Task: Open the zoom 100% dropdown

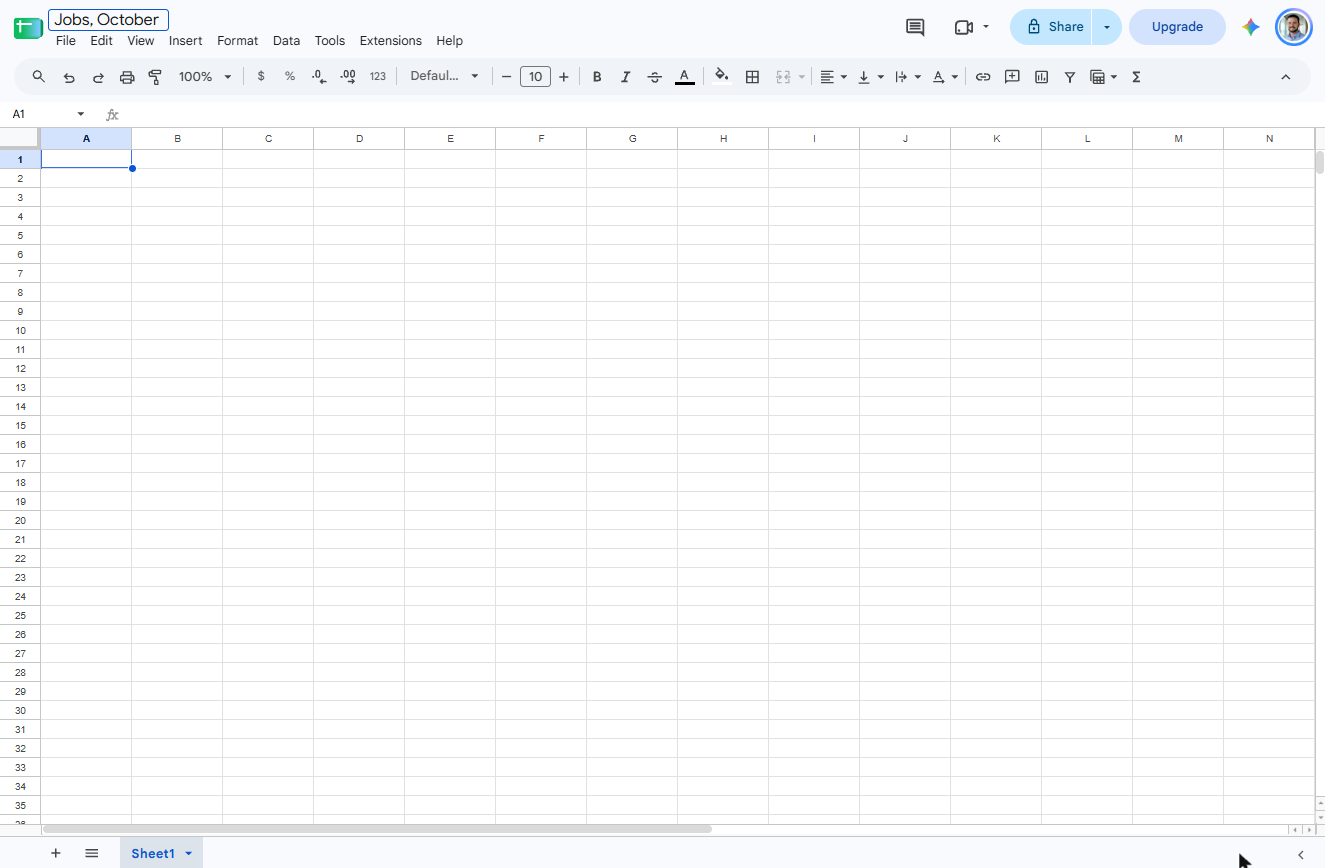Action: click(x=205, y=77)
